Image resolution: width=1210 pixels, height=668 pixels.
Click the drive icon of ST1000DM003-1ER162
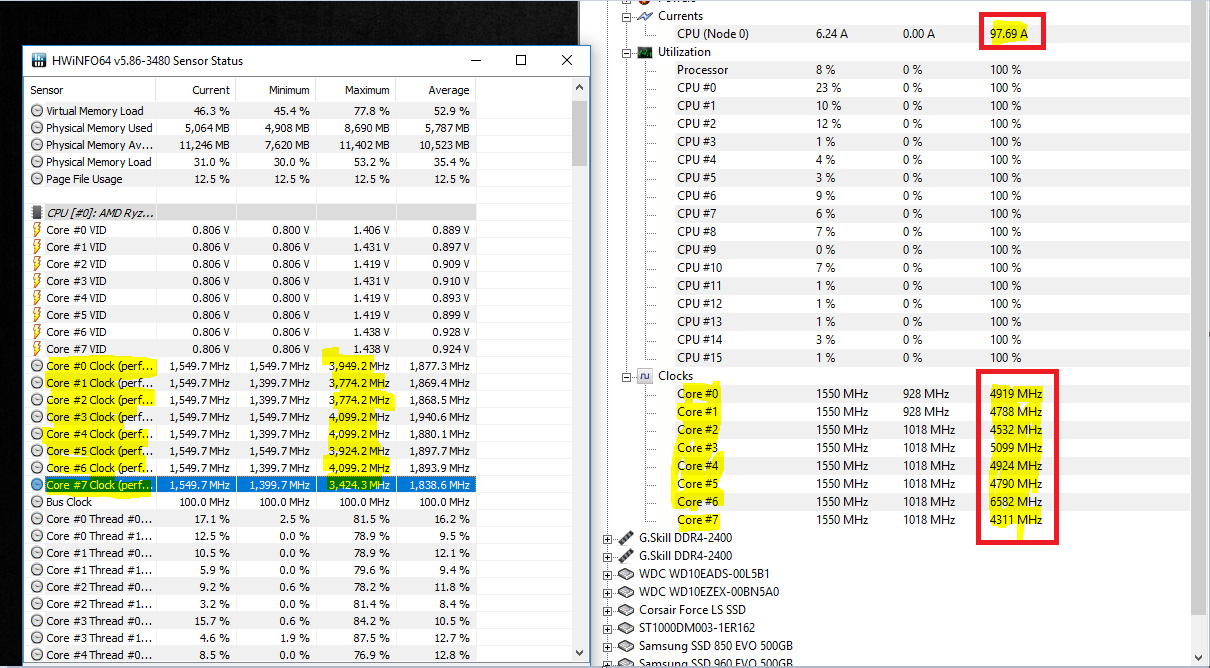coord(628,628)
